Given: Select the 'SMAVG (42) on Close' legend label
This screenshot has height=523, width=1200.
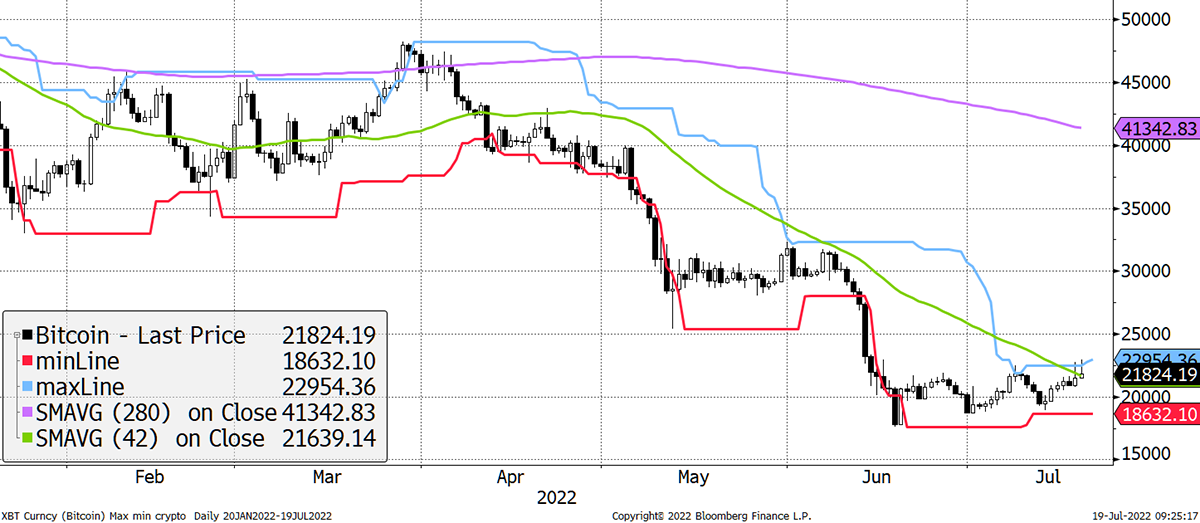Looking at the screenshot, I should 150,439.
